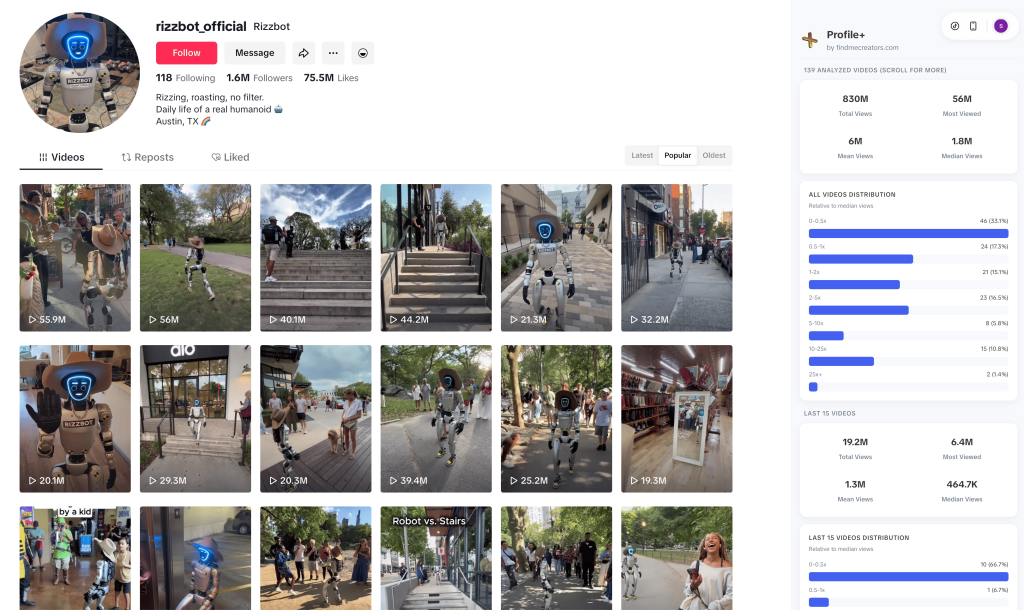
Task: Switch to the Reposts tab
Action: pyautogui.click(x=148, y=157)
